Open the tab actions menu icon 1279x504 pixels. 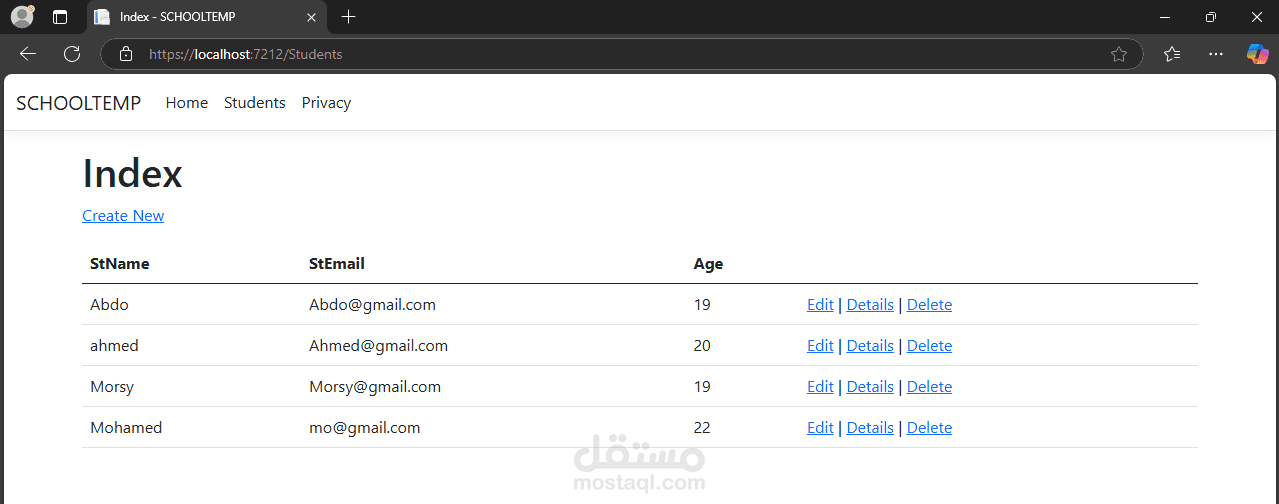(x=60, y=17)
